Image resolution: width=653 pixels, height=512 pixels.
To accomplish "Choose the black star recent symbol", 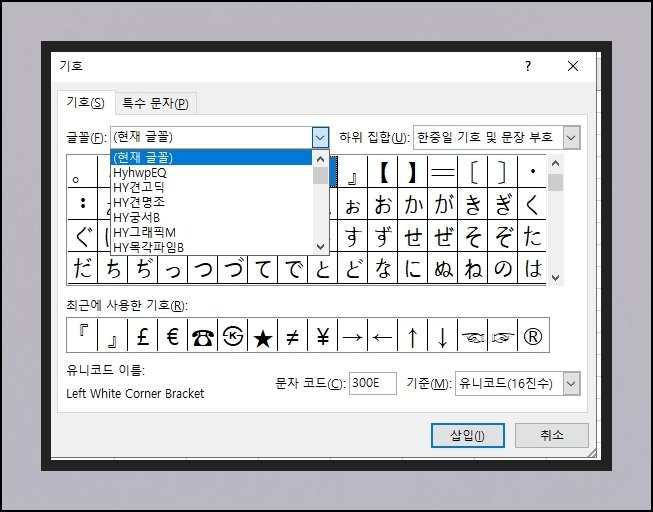I will coord(262,335).
